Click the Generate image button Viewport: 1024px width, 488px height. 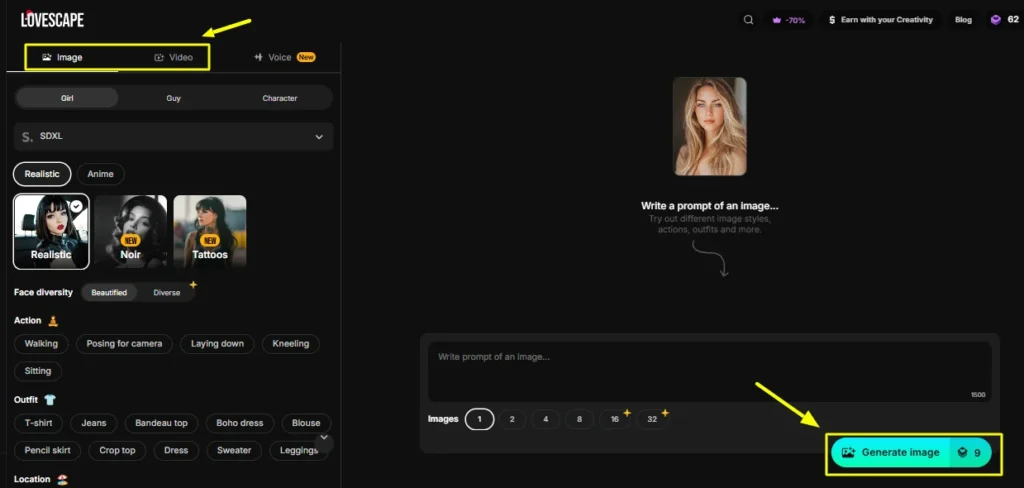coord(911,452)
